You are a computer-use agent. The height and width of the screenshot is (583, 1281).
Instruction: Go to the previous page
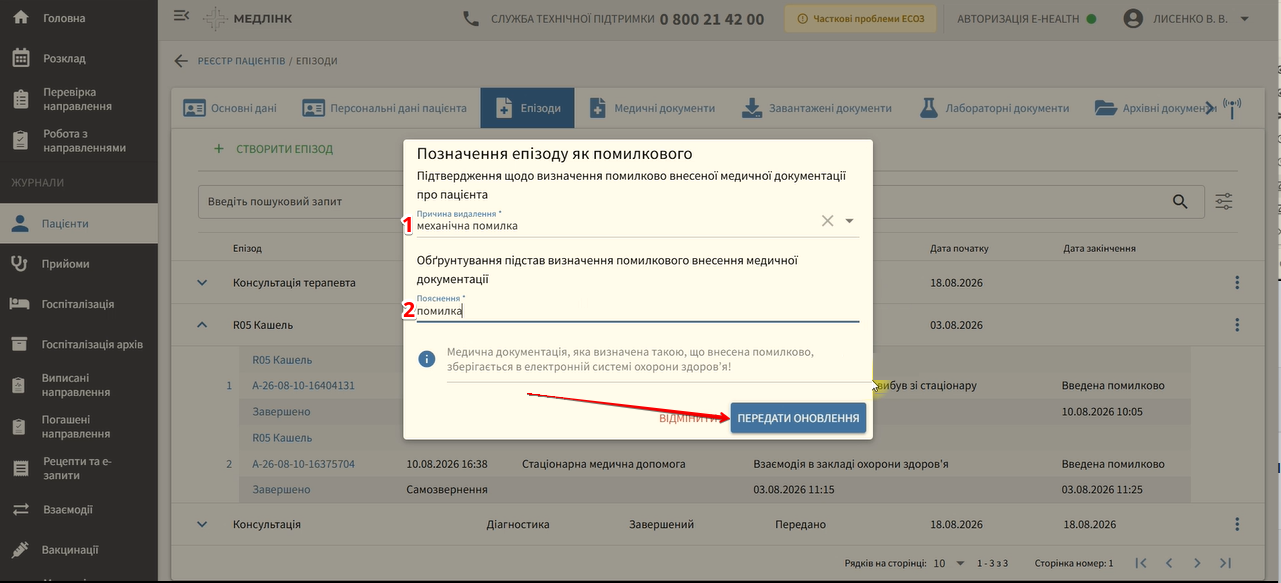tap(1169, 563)
